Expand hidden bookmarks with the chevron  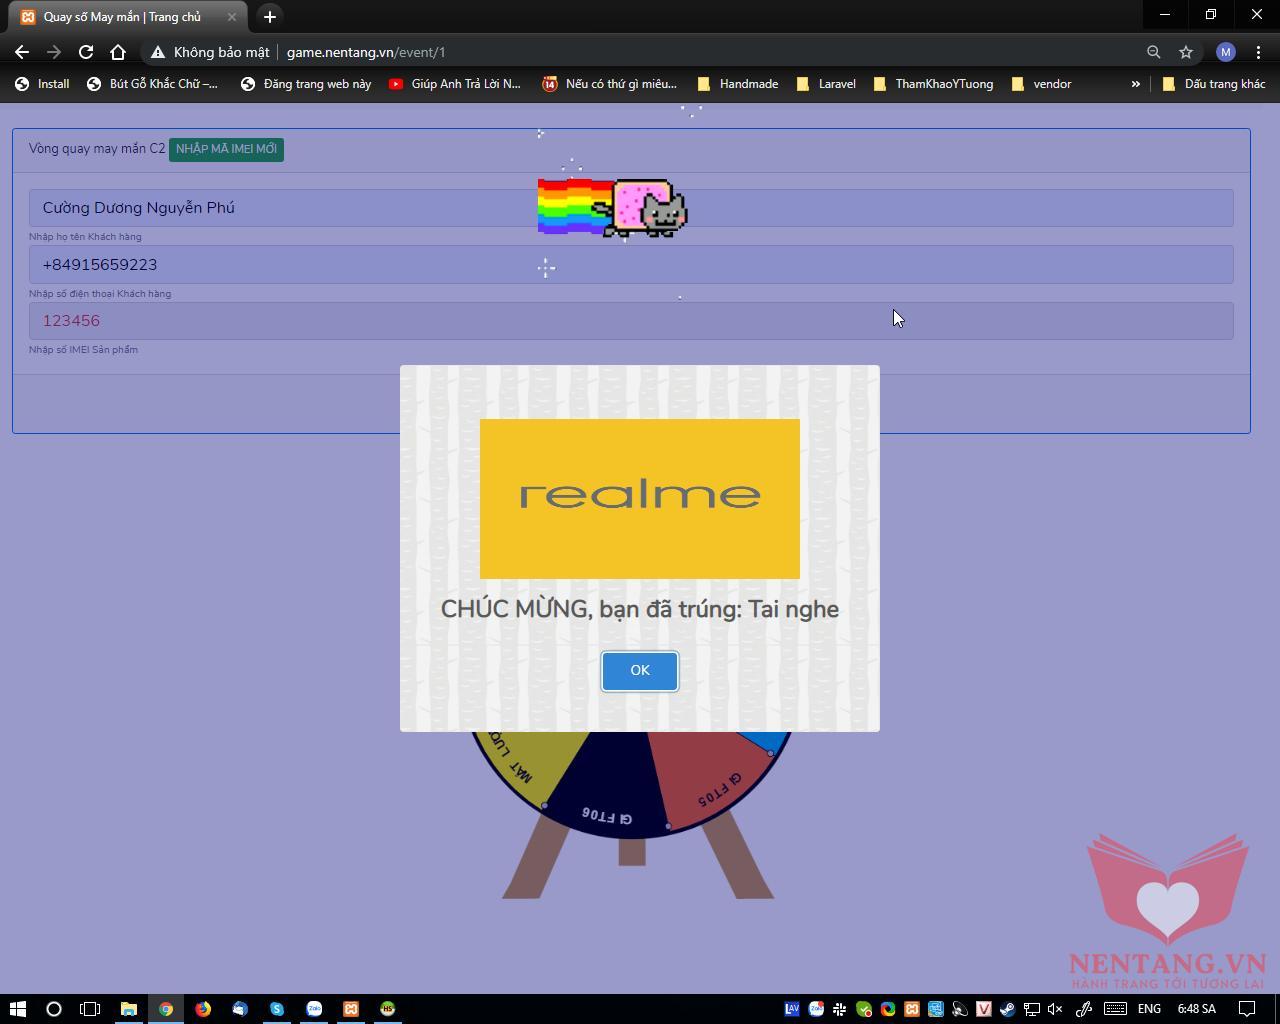[1135, 84]
